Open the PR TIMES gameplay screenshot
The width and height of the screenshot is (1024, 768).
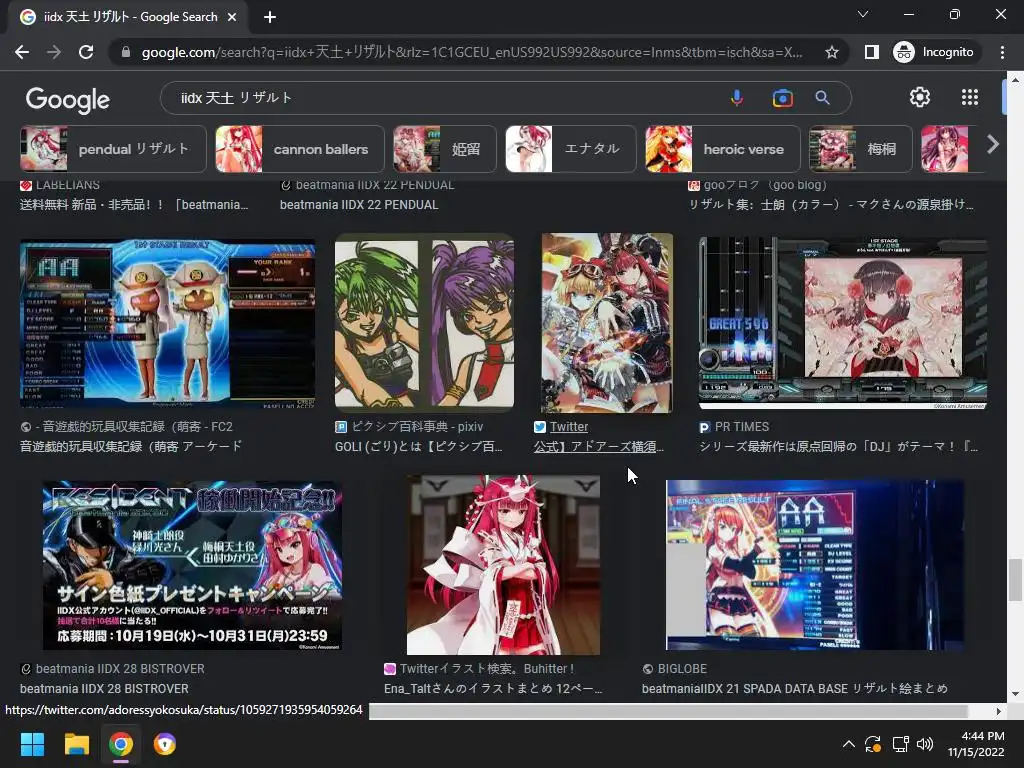pyautogui.click(x=842, y=324)
